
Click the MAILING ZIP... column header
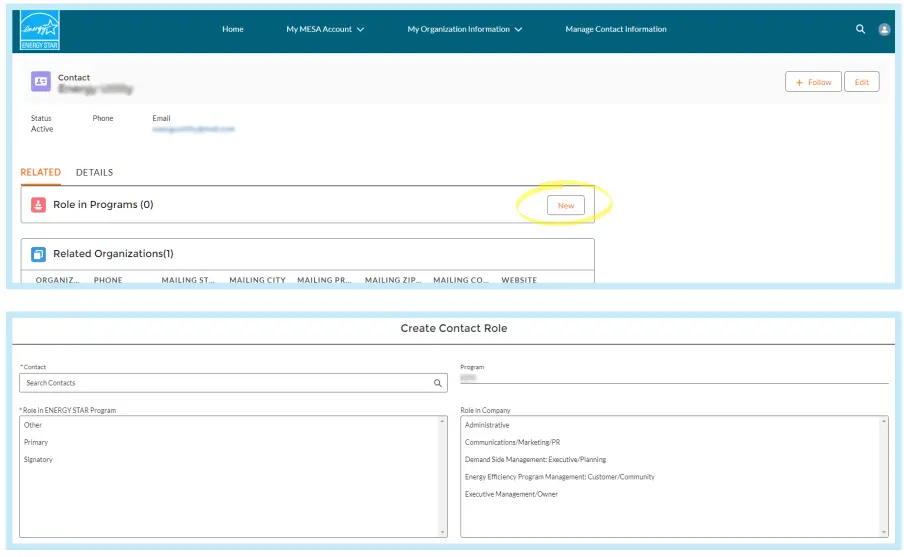(393, 280)
